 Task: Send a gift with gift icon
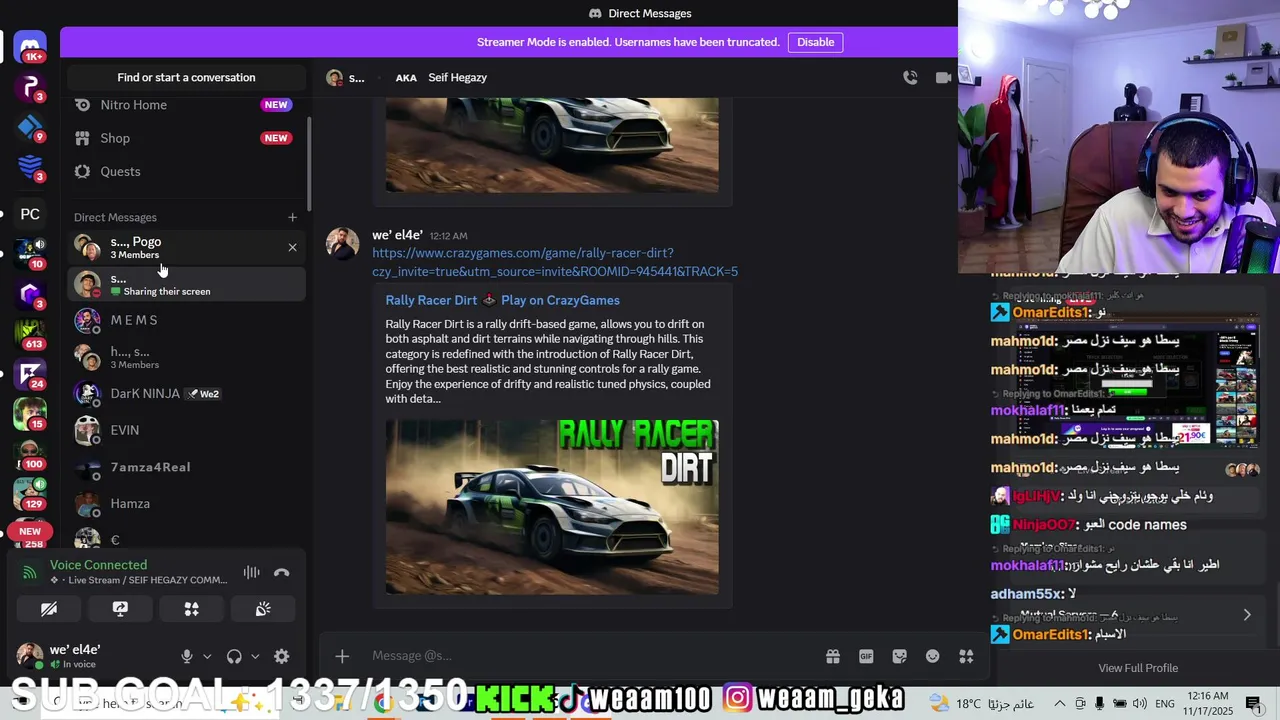point(832,656)
